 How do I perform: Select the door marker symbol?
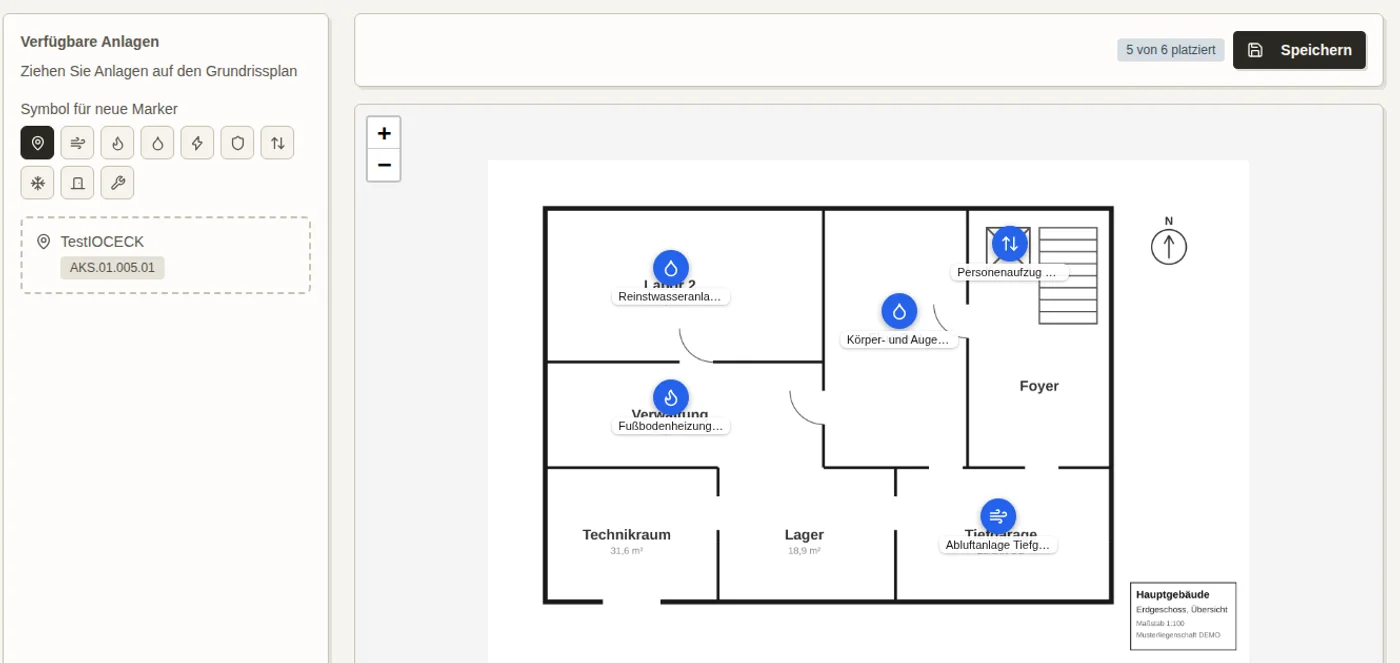pyautogui.click(x=77, y=183)
